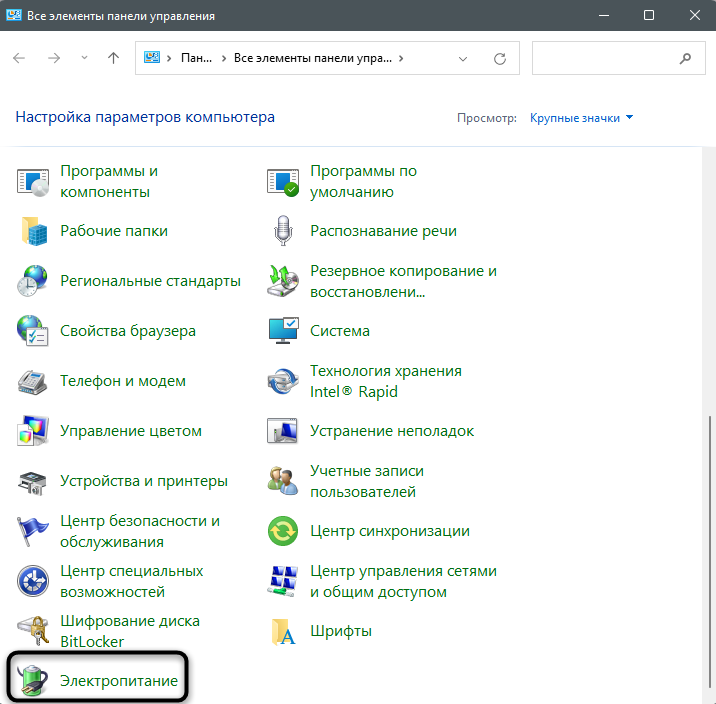Open the Regional Standards globe-clock icon
The height and width of the screenshot is (704, 716).
click(32, 281)
